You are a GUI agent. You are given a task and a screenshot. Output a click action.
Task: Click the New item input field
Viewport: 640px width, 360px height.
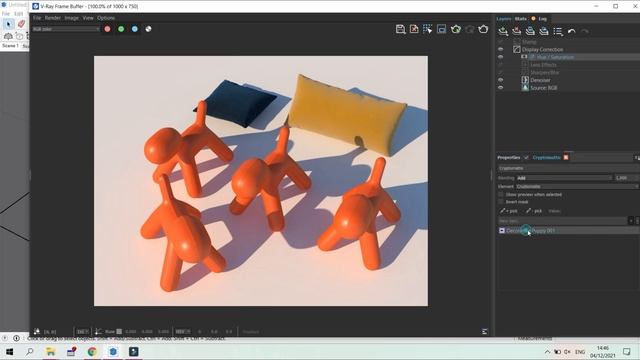point(562,221)
